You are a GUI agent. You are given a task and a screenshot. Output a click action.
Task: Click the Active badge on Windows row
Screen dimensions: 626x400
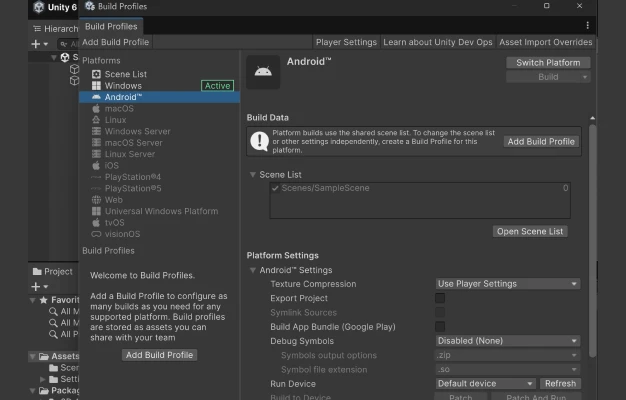pyautogui.click(x=217, y=86)
